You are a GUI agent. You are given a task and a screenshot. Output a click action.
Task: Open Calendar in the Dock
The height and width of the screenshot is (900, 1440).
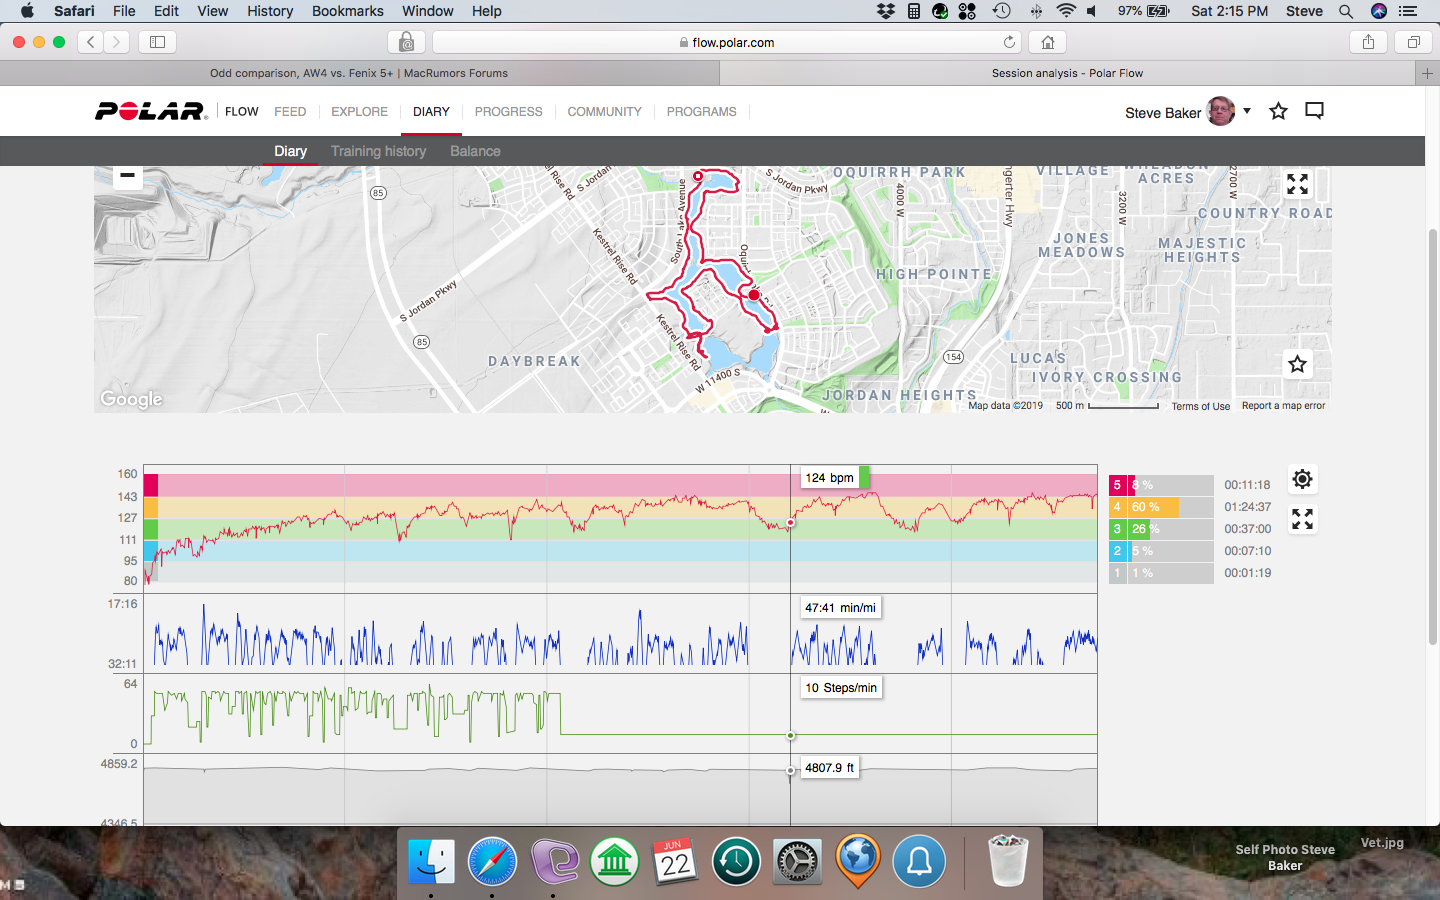click(x=675, y=860)
